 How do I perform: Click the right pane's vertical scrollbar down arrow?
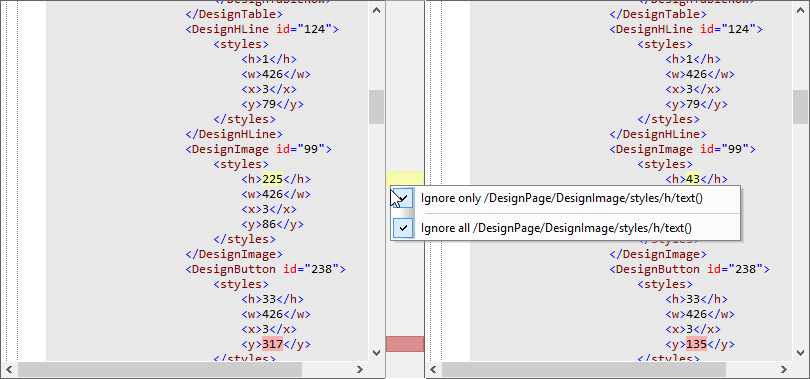(x=800, y=353)
